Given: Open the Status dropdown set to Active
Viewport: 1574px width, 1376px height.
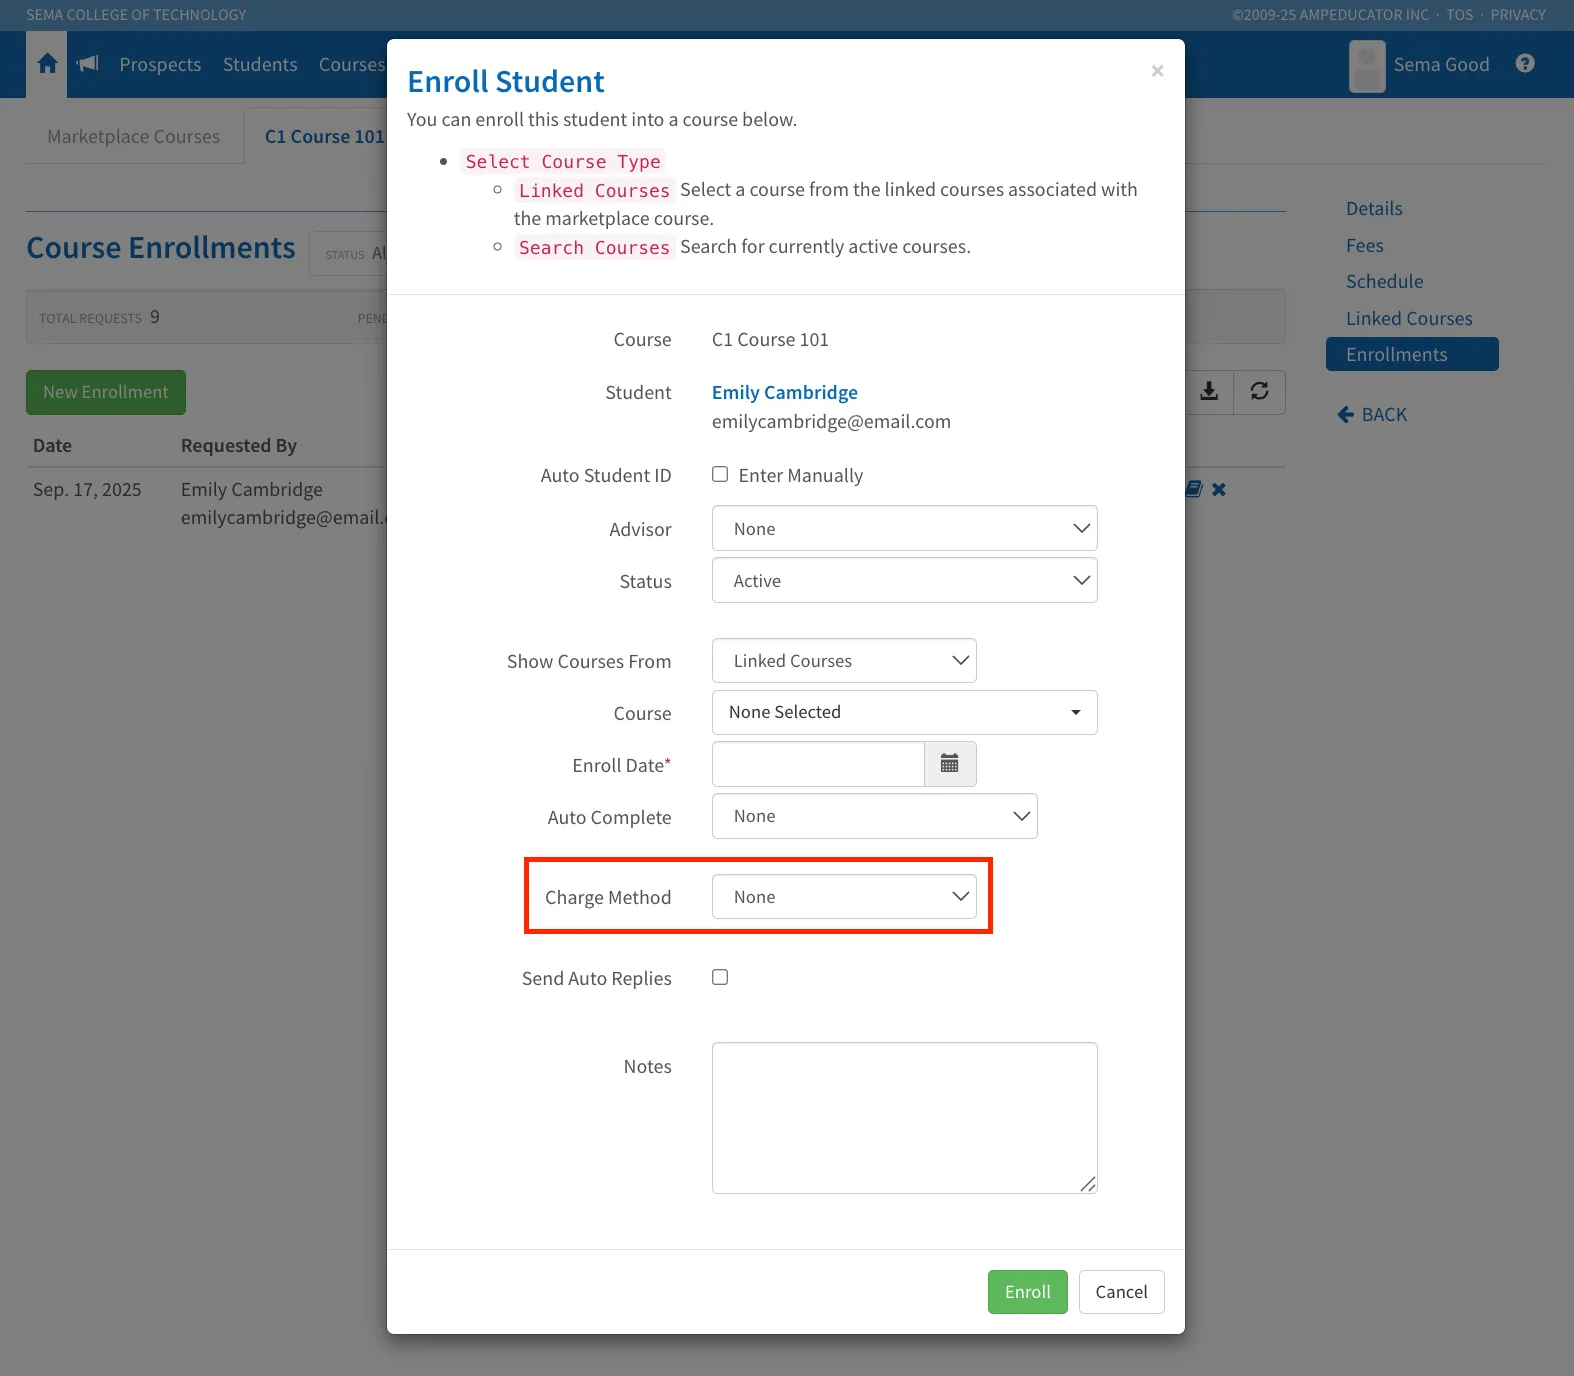Looking at the screenshot, I should [x=904, y=580].
